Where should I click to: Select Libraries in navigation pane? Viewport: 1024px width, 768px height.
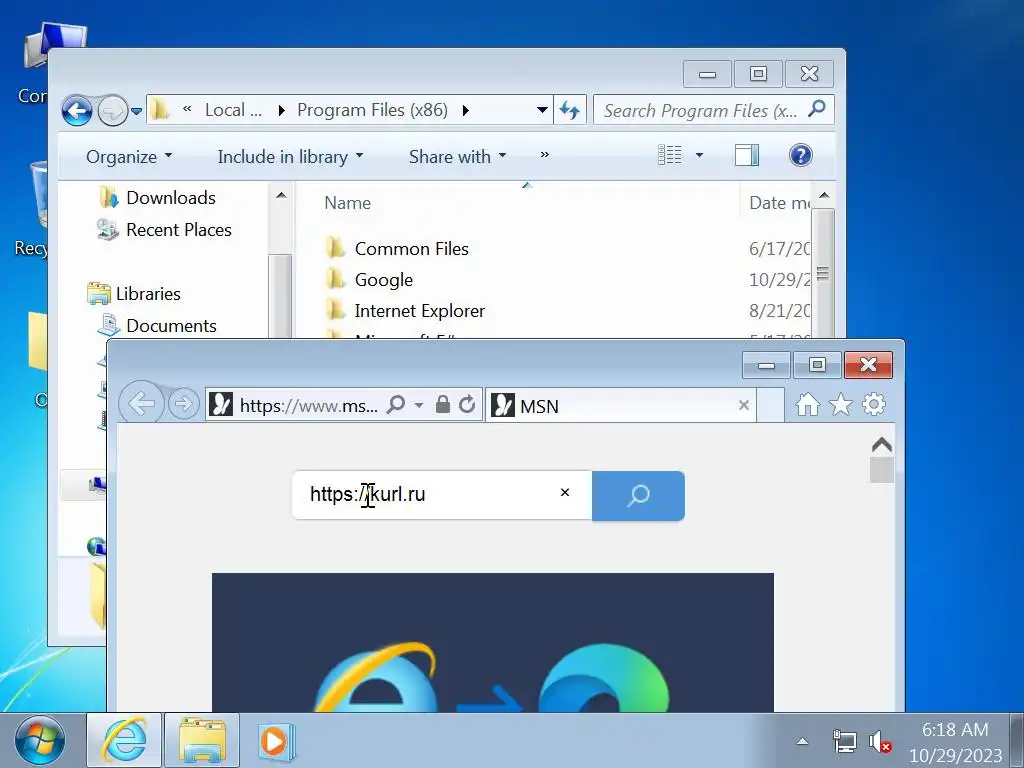point(148,294)
